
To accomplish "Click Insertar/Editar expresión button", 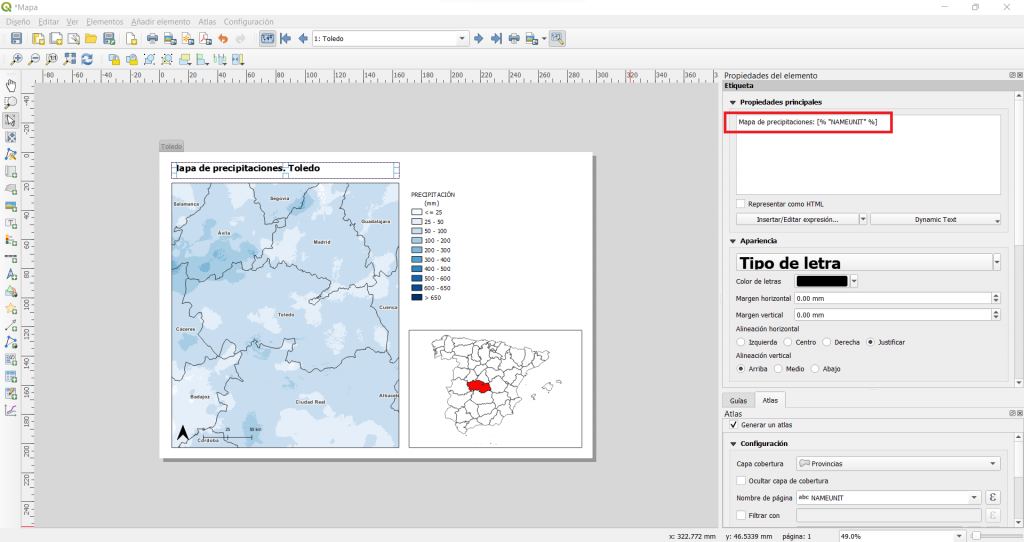I will 797,219.
